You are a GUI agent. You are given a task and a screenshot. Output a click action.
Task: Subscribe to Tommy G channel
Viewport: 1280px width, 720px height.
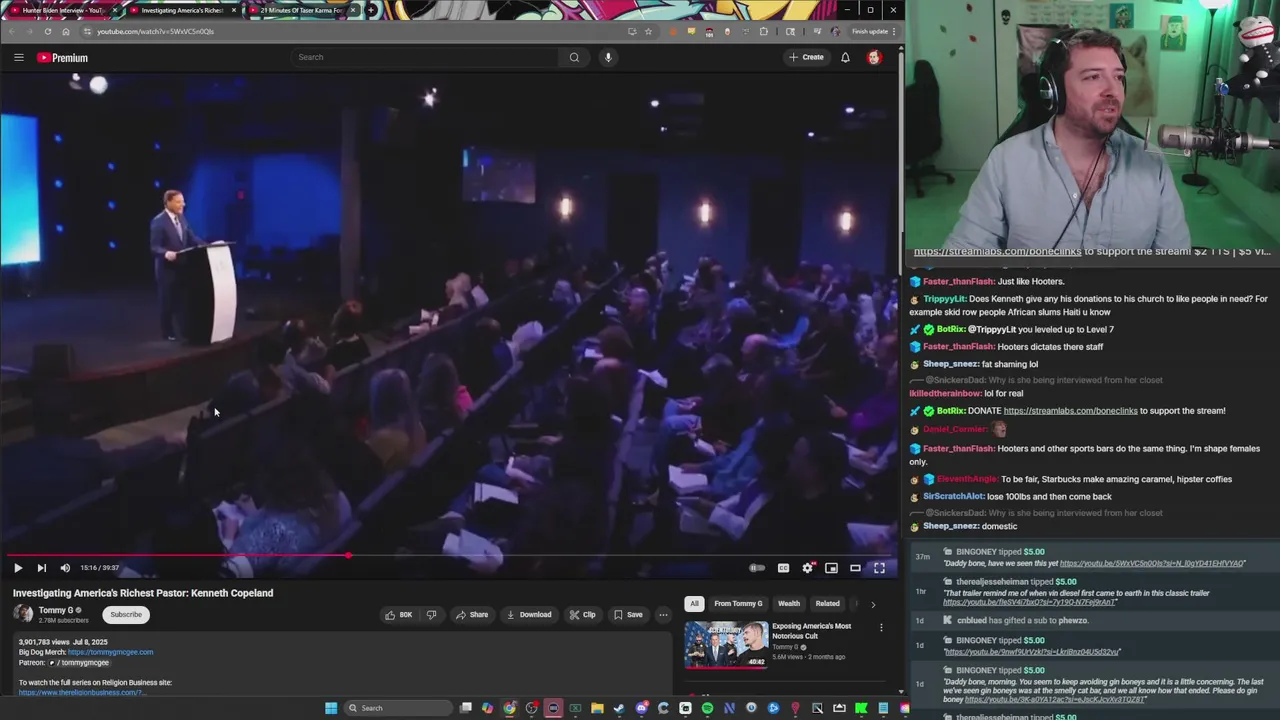click(126, 615)
